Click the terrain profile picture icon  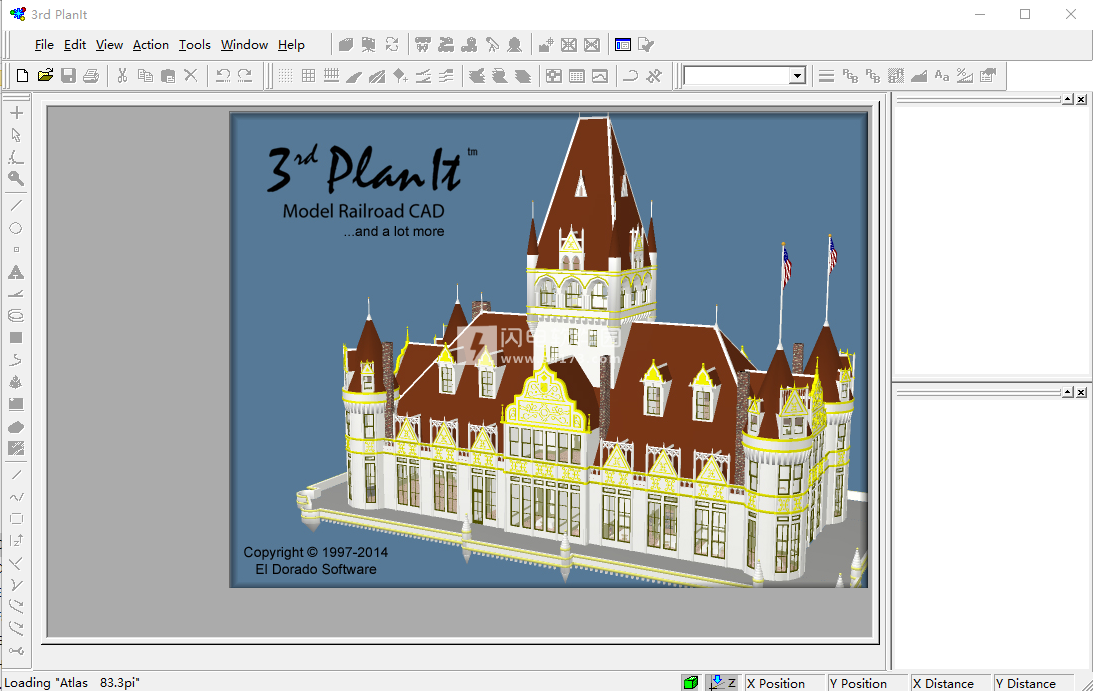pyautogui.click(x=600, y=75)
